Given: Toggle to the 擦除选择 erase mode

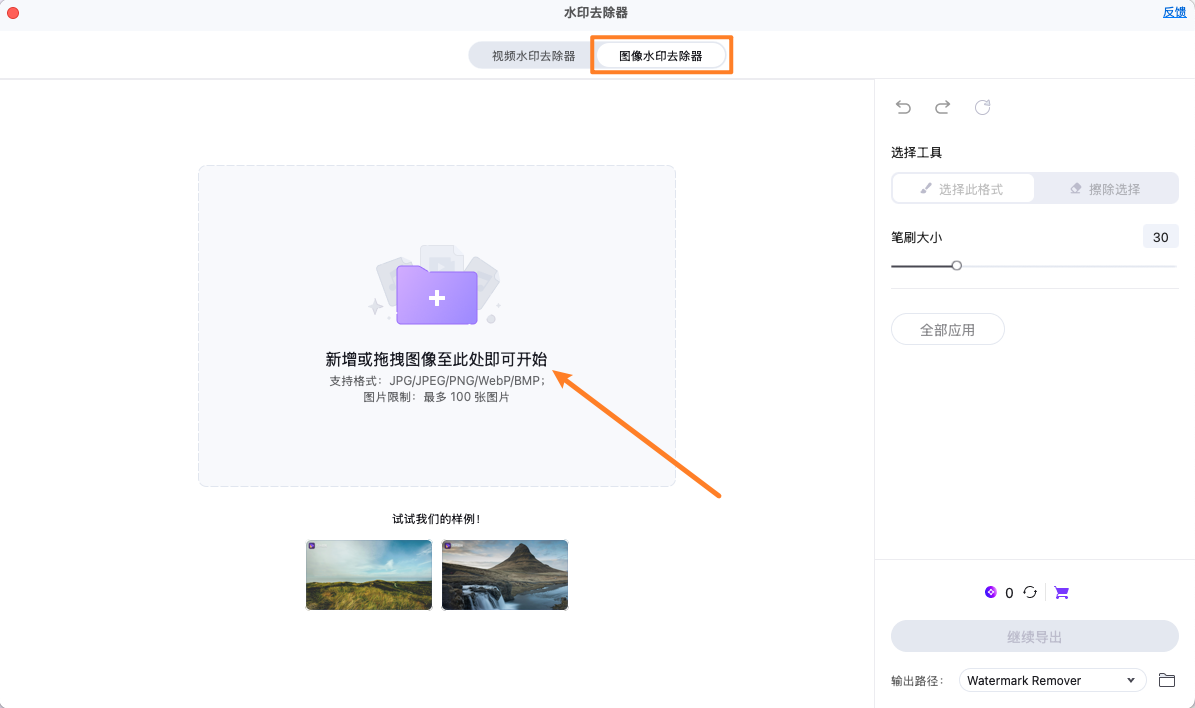Looking at the screenshot, I should 1106,188.
